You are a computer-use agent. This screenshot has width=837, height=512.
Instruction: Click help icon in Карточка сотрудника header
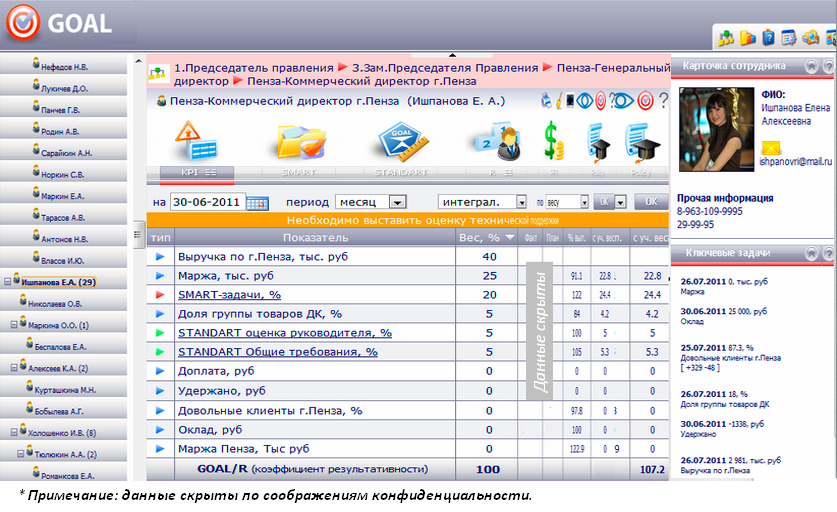pos(830,66)
